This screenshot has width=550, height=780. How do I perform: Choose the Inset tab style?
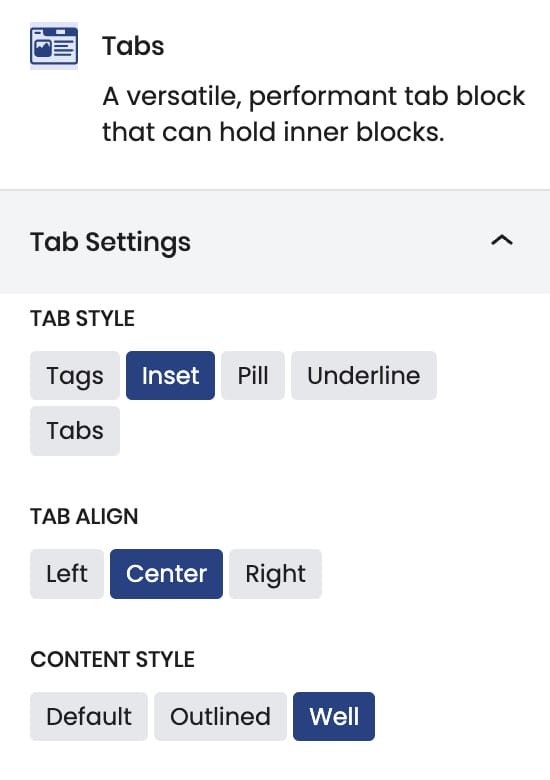171,376
